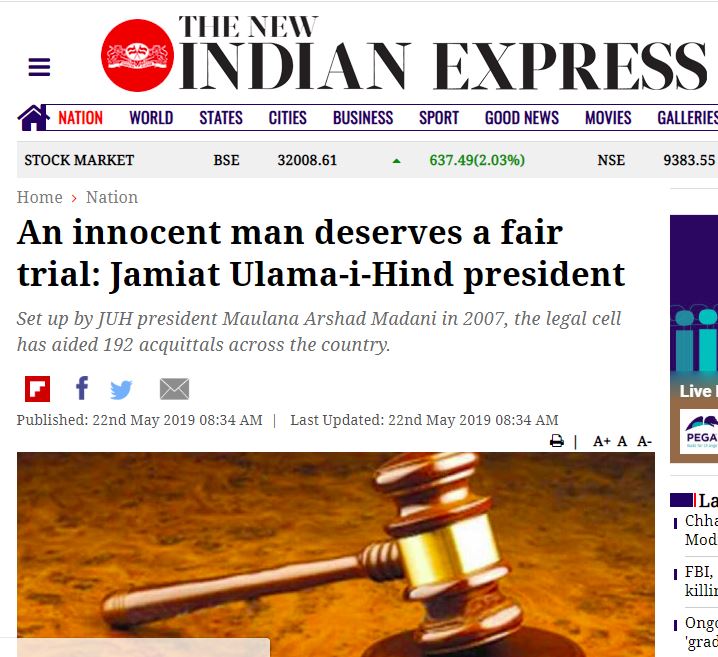This screenshot has height=657, width=718.
Task: Click the home icon in navigation bar
Action: pyautogui.click(x=33, y=118)
